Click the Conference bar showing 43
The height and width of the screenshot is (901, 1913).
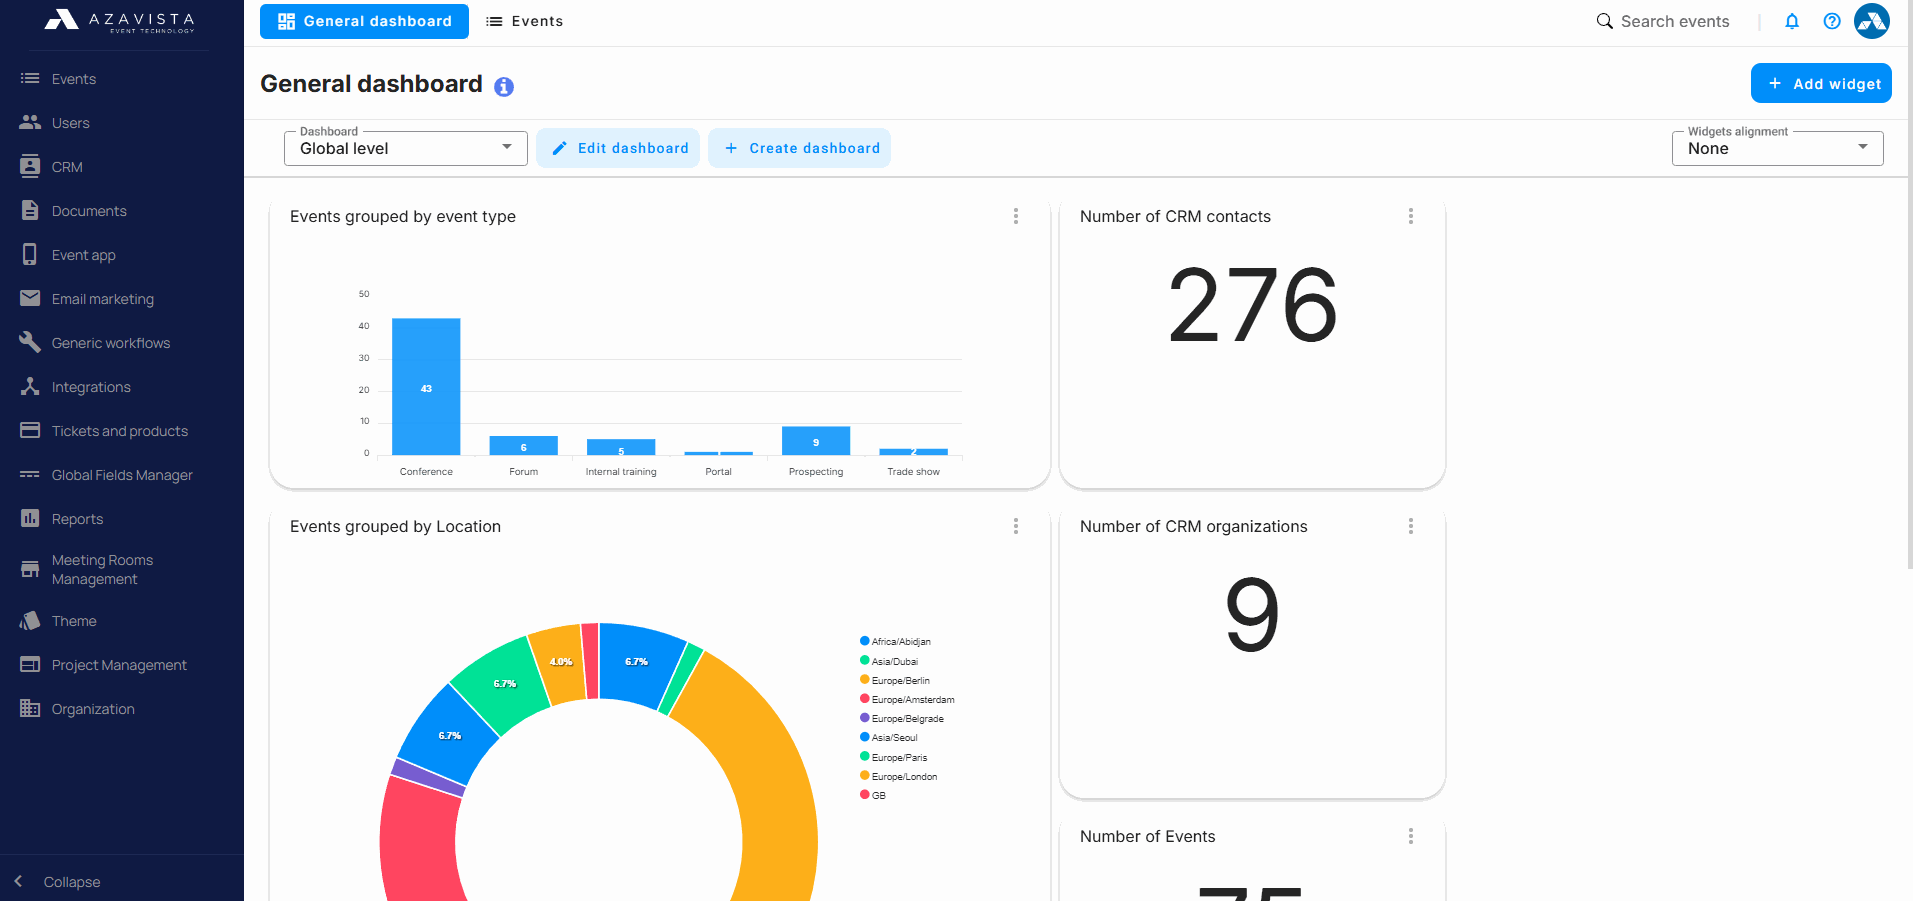(x=426, y=387)
